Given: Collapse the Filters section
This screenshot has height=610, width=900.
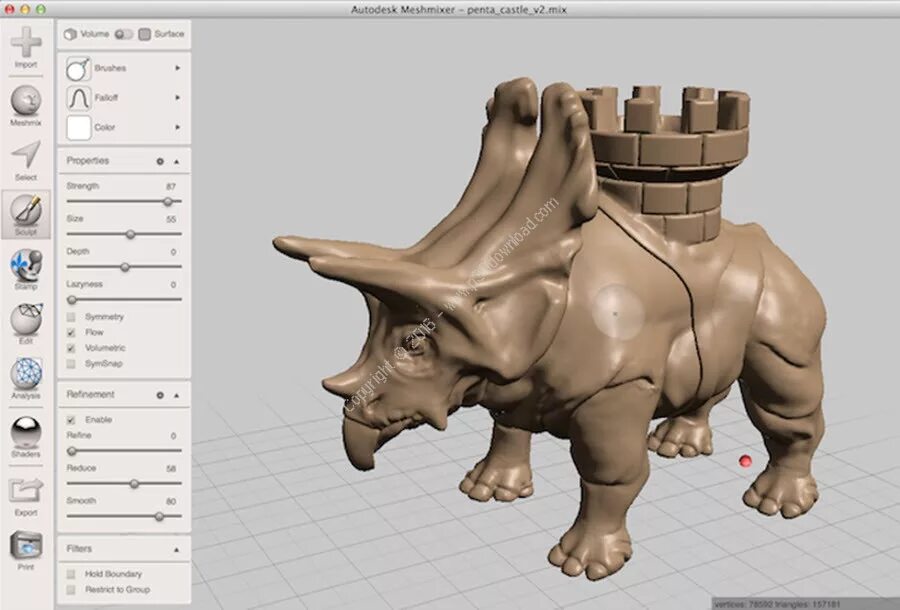Looking at the screenshot, I should 177,550.
